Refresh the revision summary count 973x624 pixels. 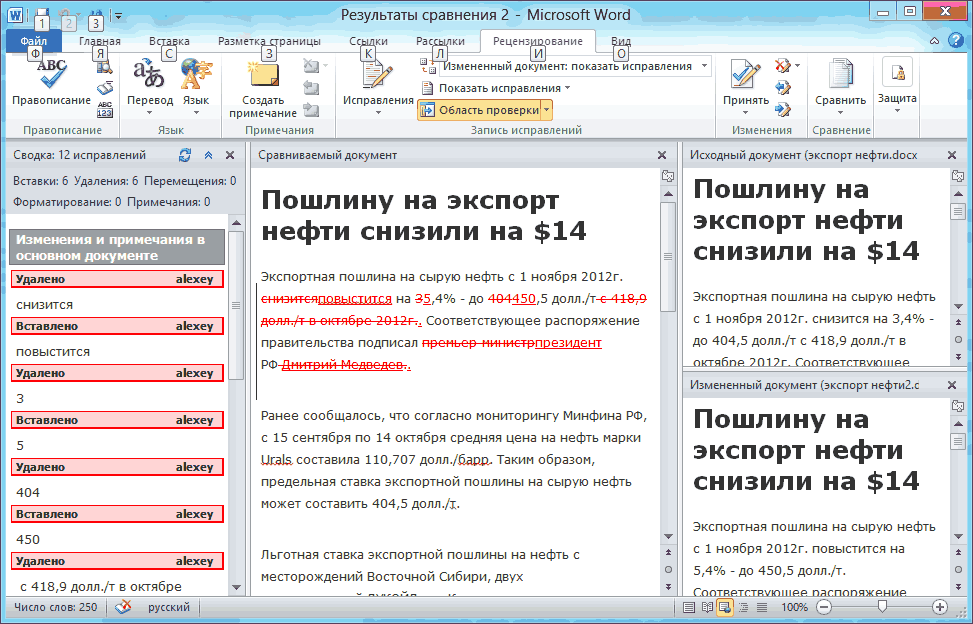click(x=185, y=155)
